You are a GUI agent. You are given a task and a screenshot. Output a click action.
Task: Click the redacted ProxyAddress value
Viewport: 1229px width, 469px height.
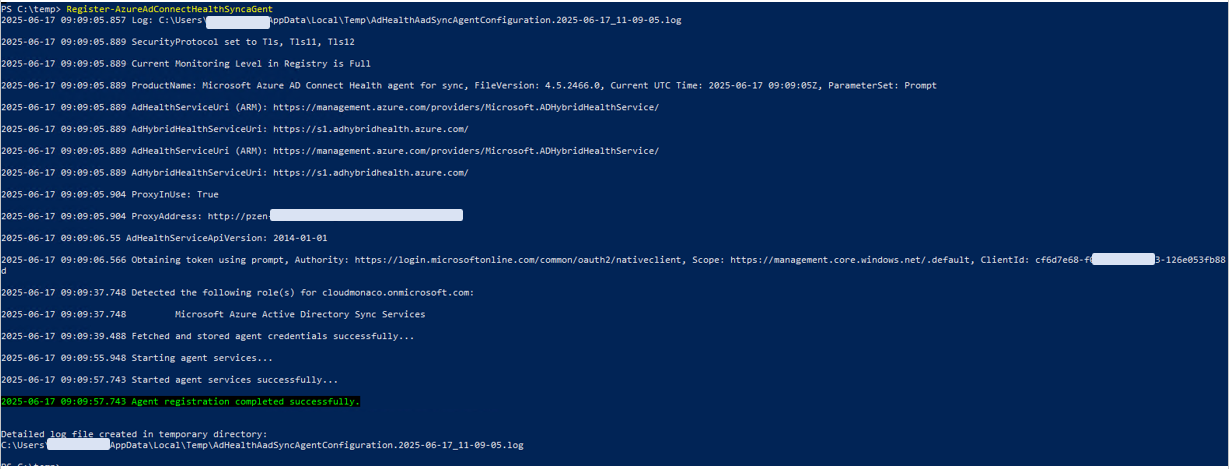(x=366, y=215)
